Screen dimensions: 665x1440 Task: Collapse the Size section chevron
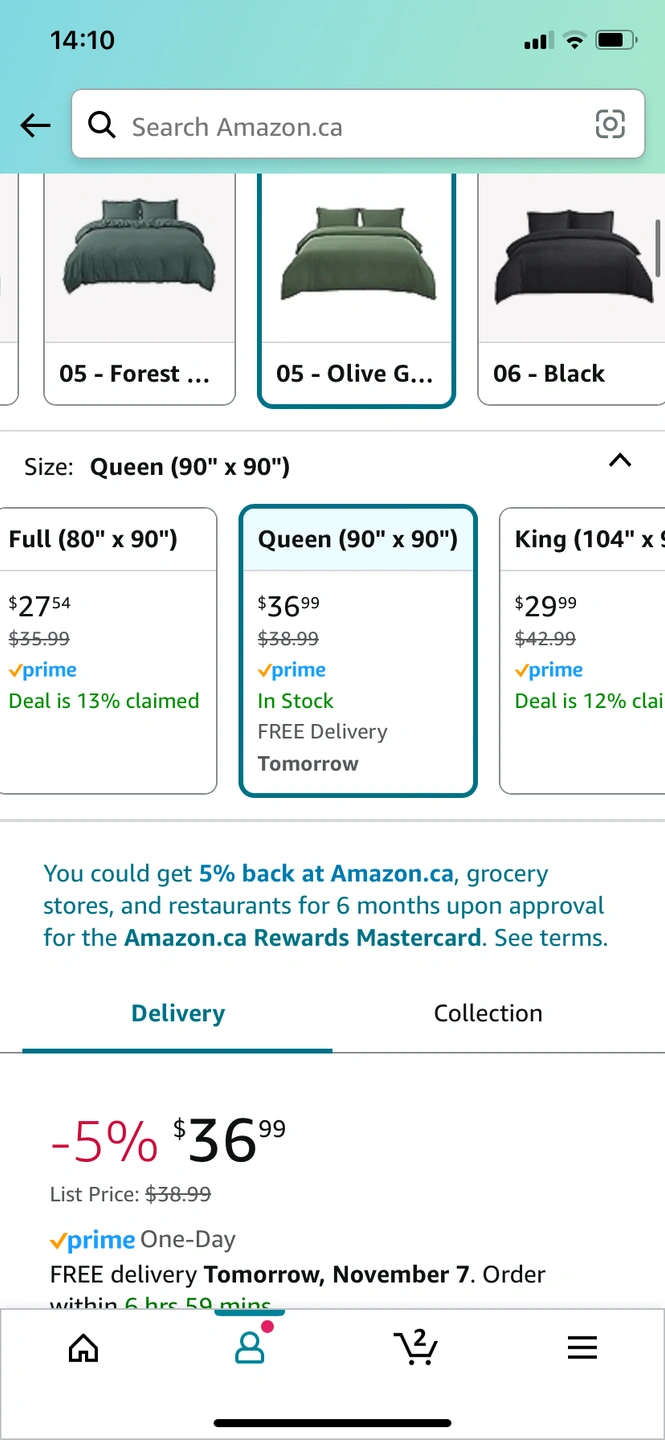tap(620, 461)
